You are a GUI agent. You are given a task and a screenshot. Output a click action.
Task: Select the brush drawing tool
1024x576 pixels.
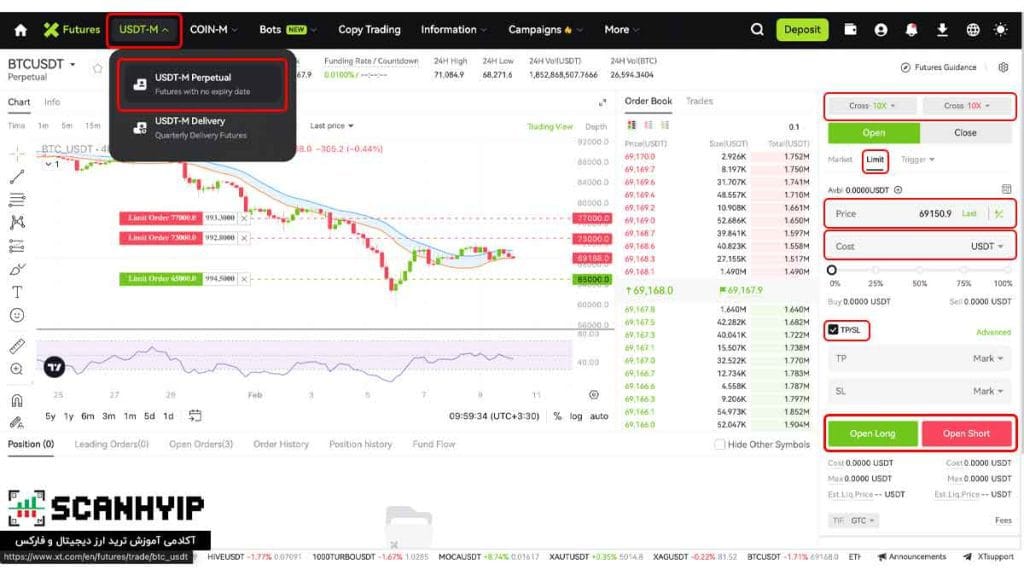pos(17,269)
